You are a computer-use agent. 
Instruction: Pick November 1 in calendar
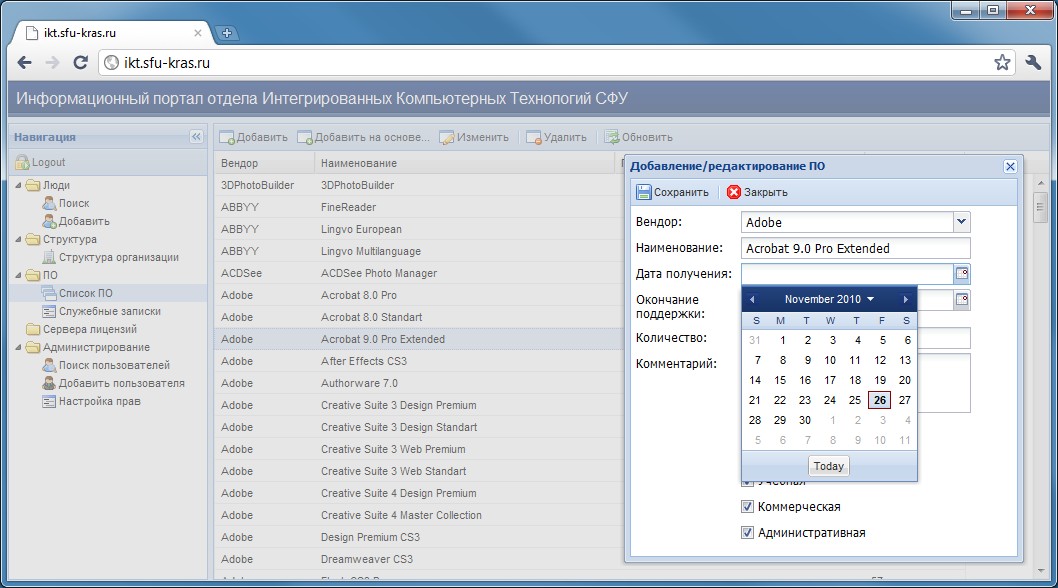pos(782,340)
